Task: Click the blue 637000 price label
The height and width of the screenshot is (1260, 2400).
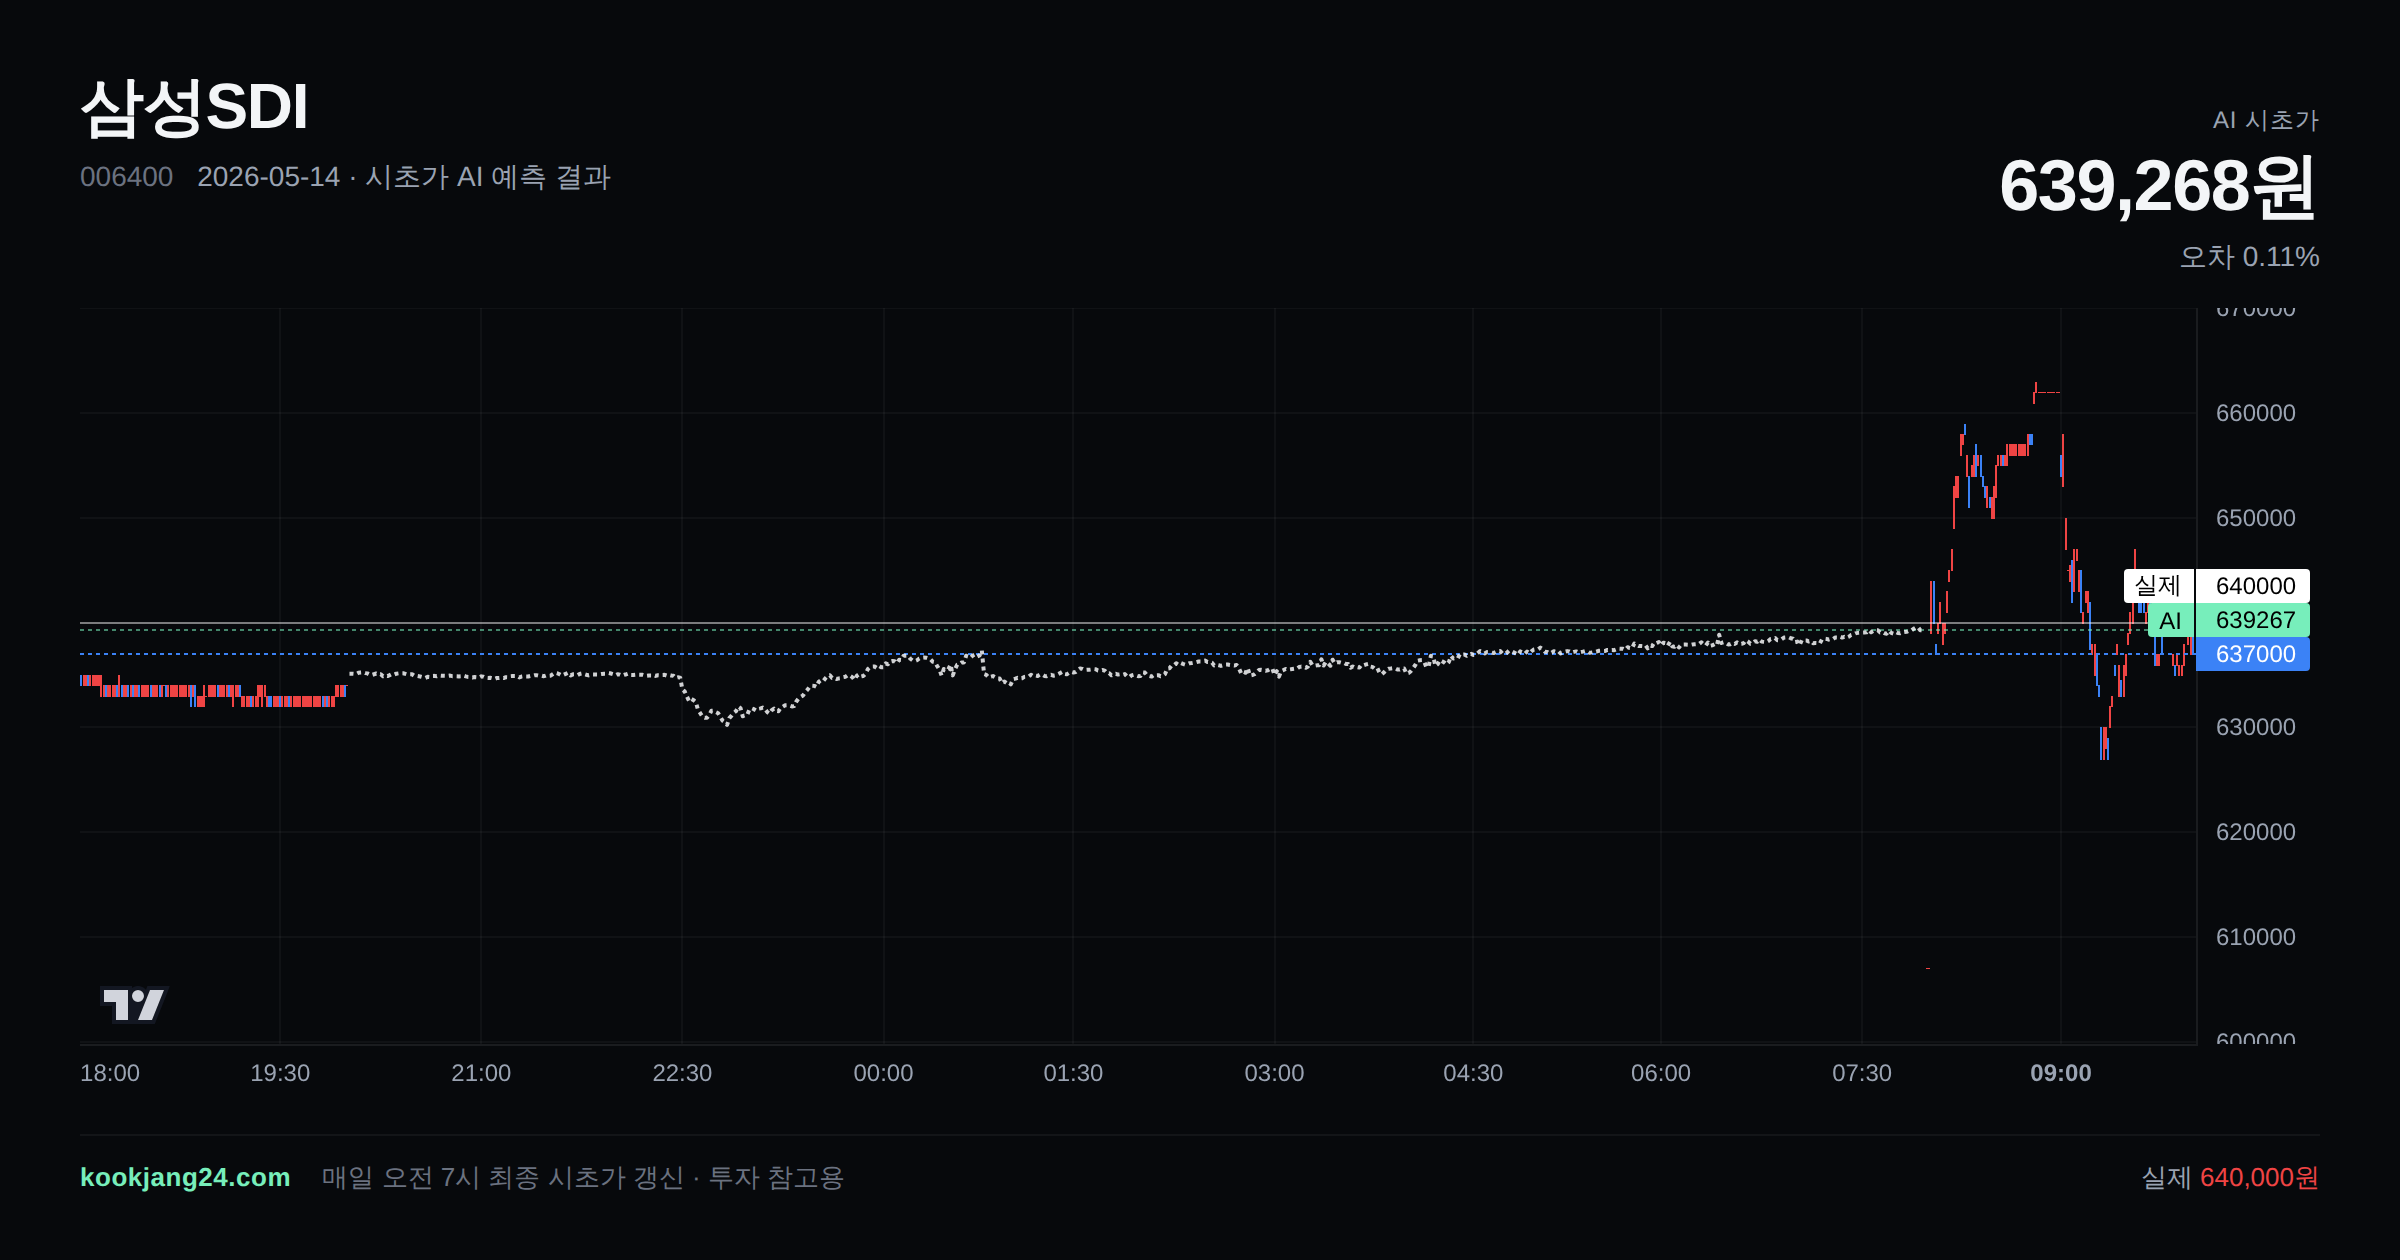Action: [2253, 654]
